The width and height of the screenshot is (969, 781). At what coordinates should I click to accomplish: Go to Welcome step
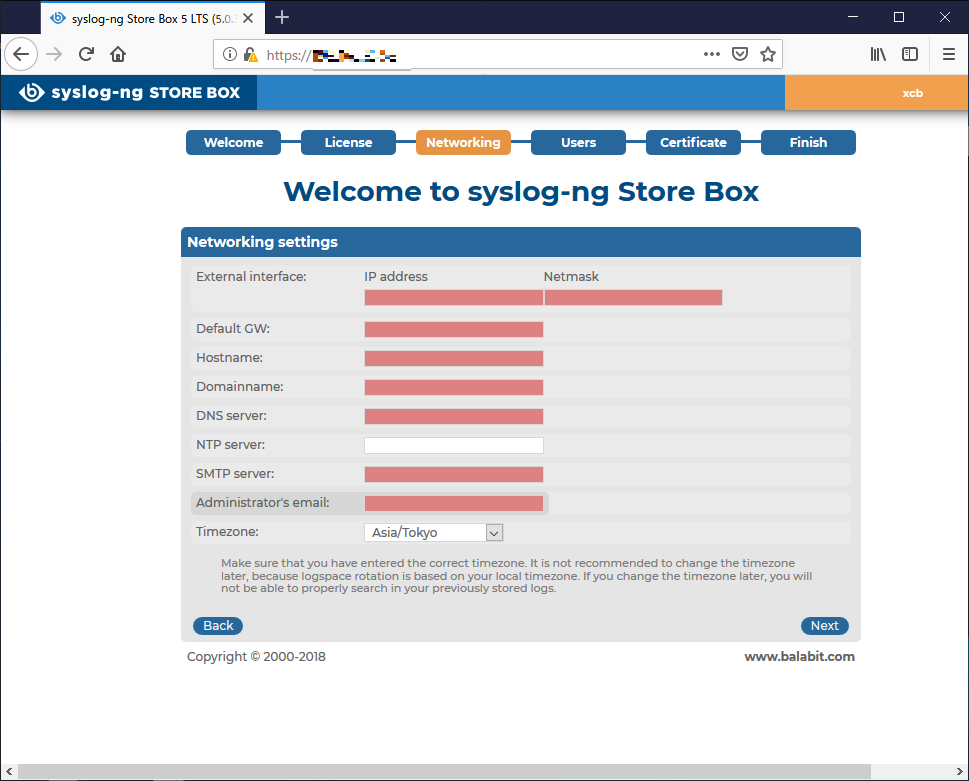click(234, 142)
